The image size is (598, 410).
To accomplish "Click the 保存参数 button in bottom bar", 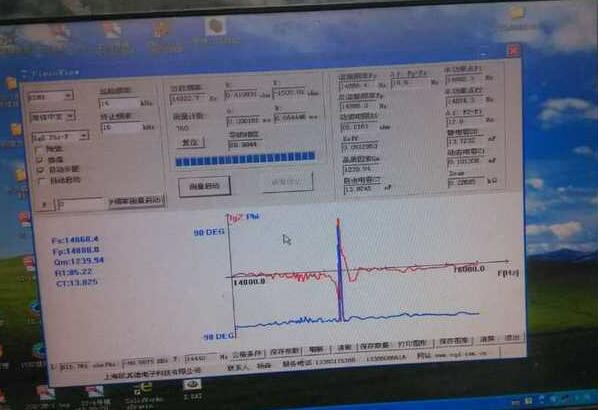I will [375, 346].
